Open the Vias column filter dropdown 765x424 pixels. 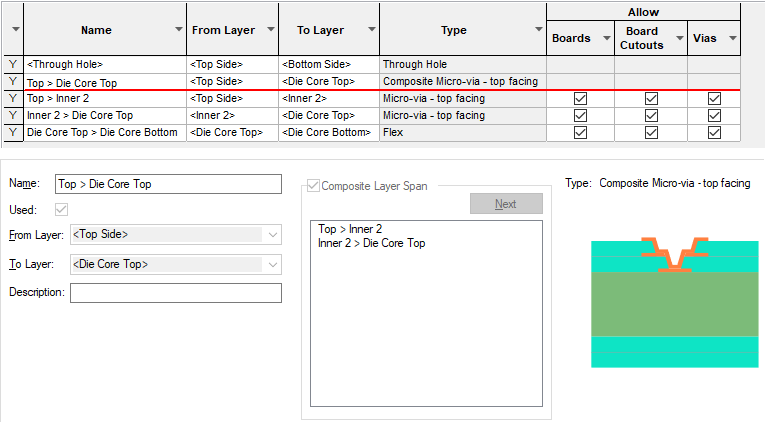pyautogui.click(x=732, y=38)
